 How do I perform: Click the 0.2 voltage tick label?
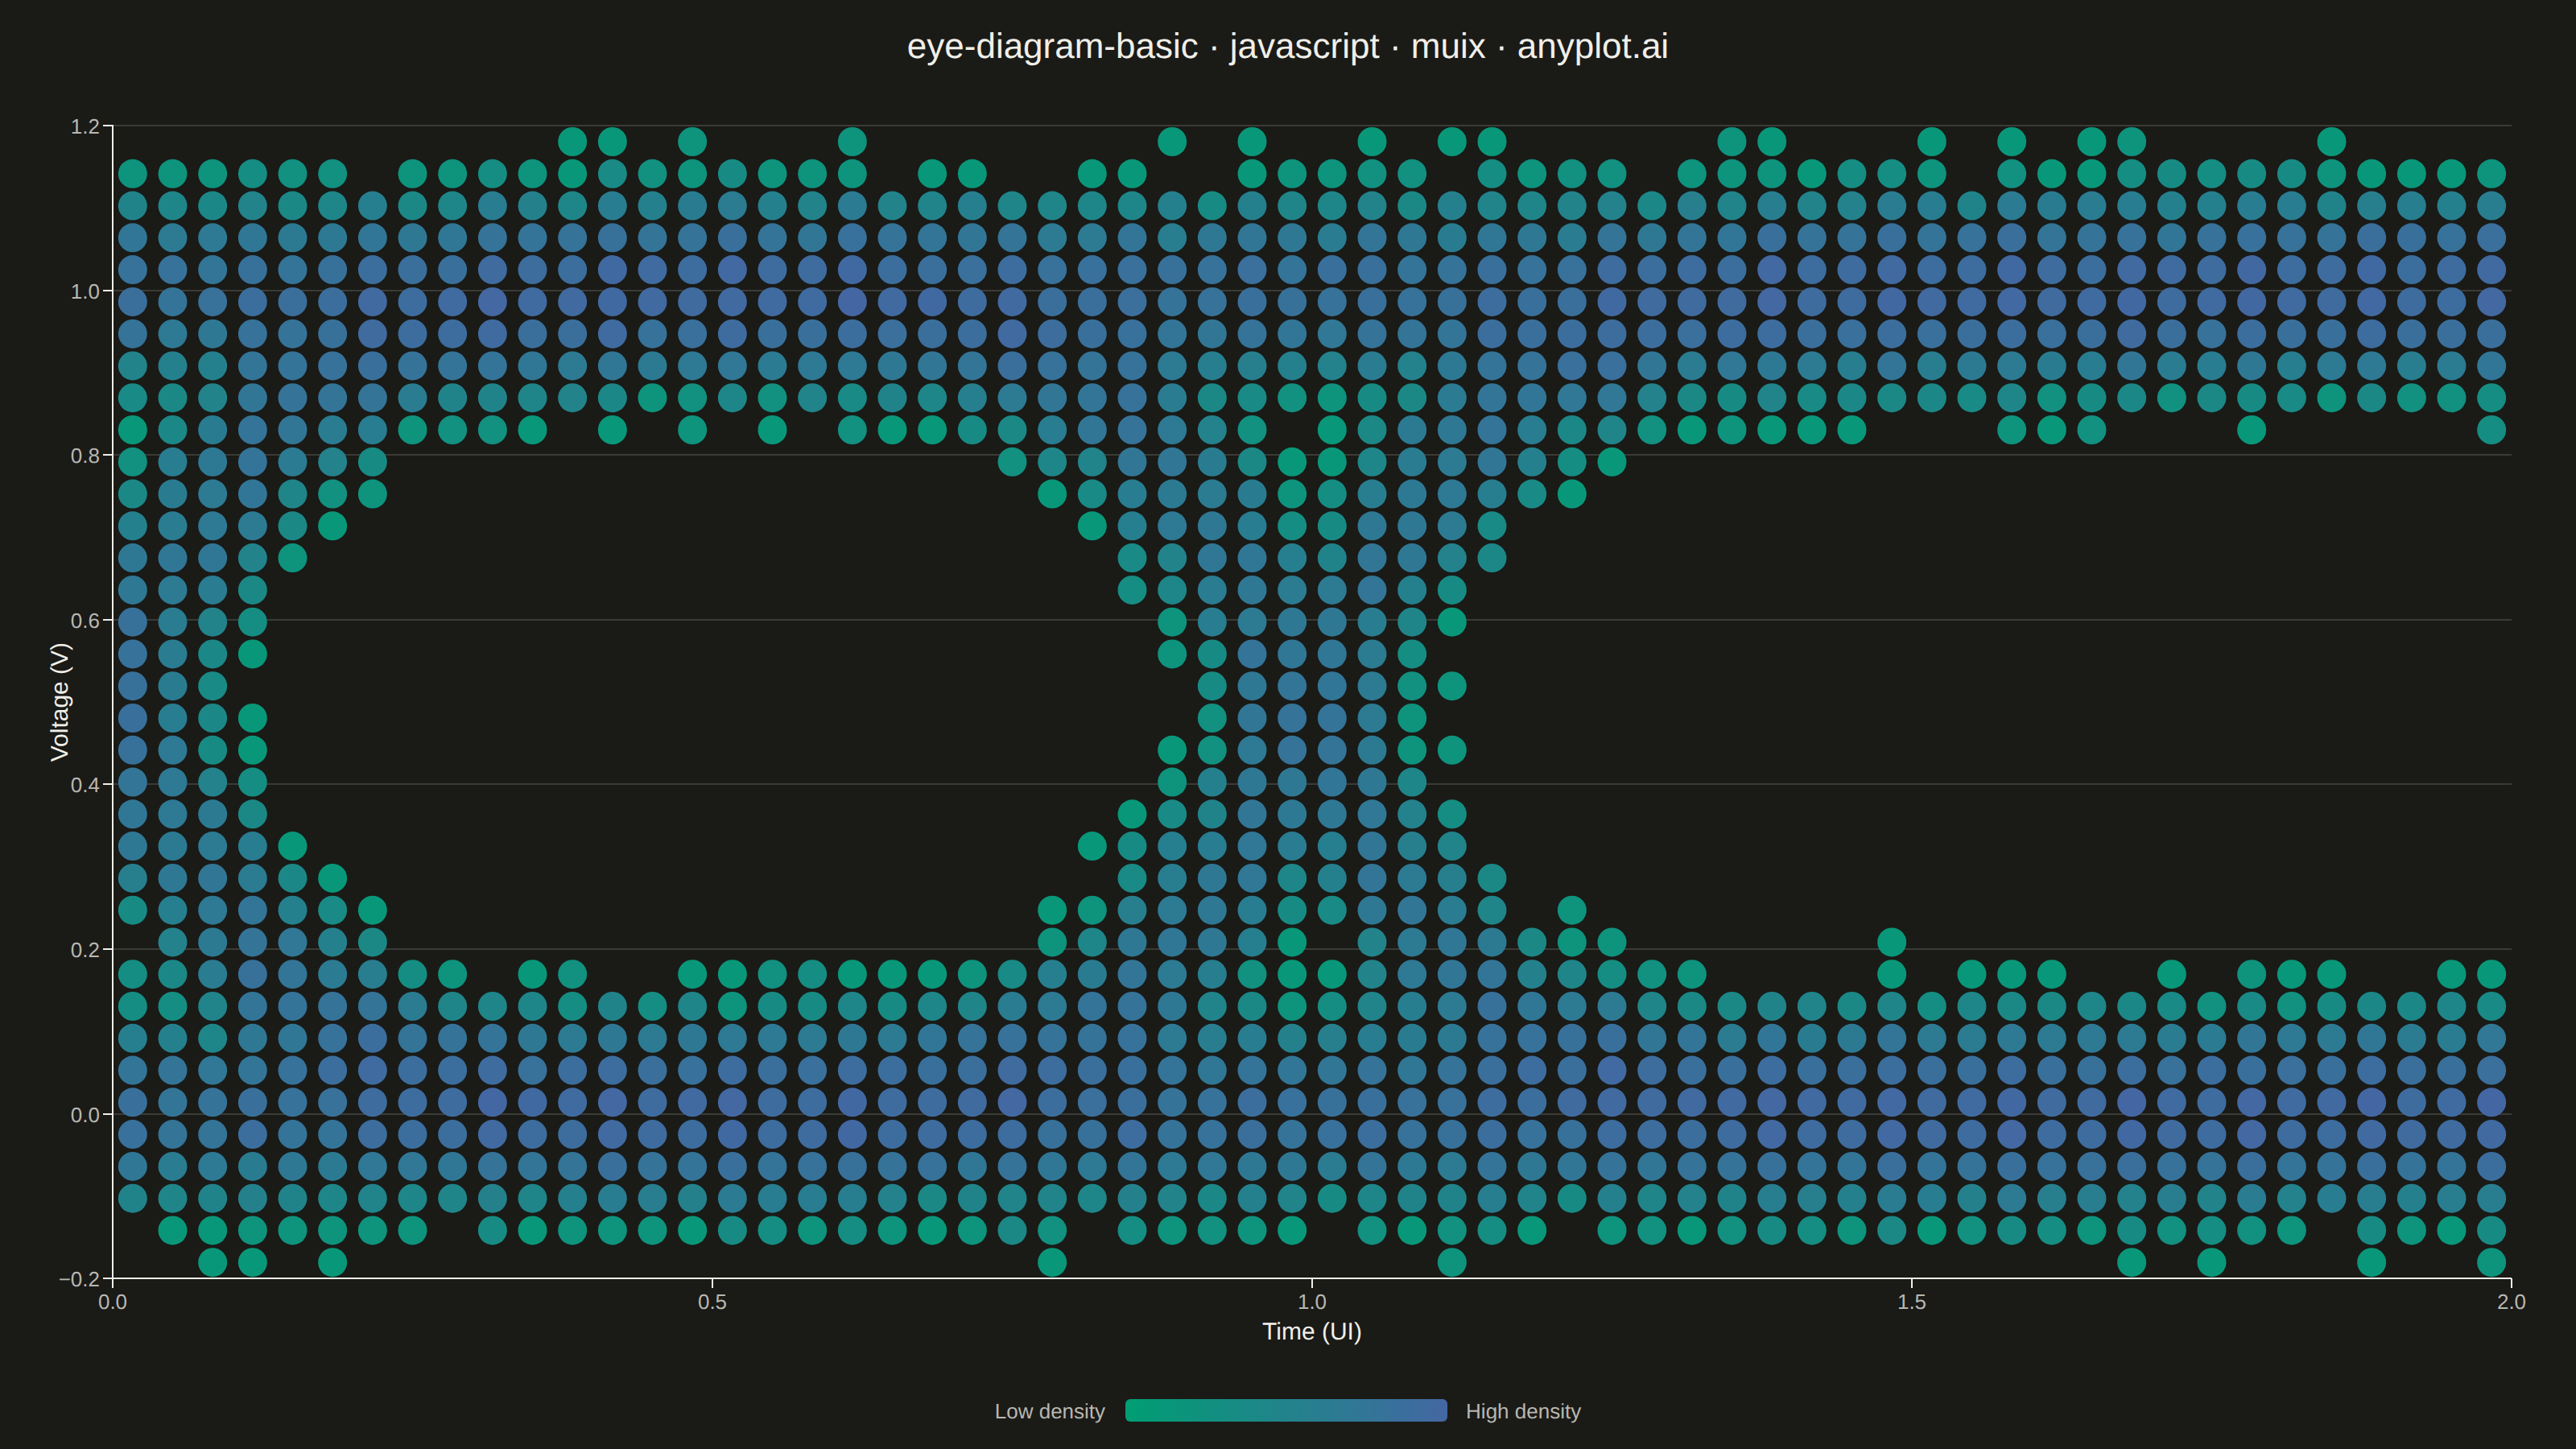[85, 950]
